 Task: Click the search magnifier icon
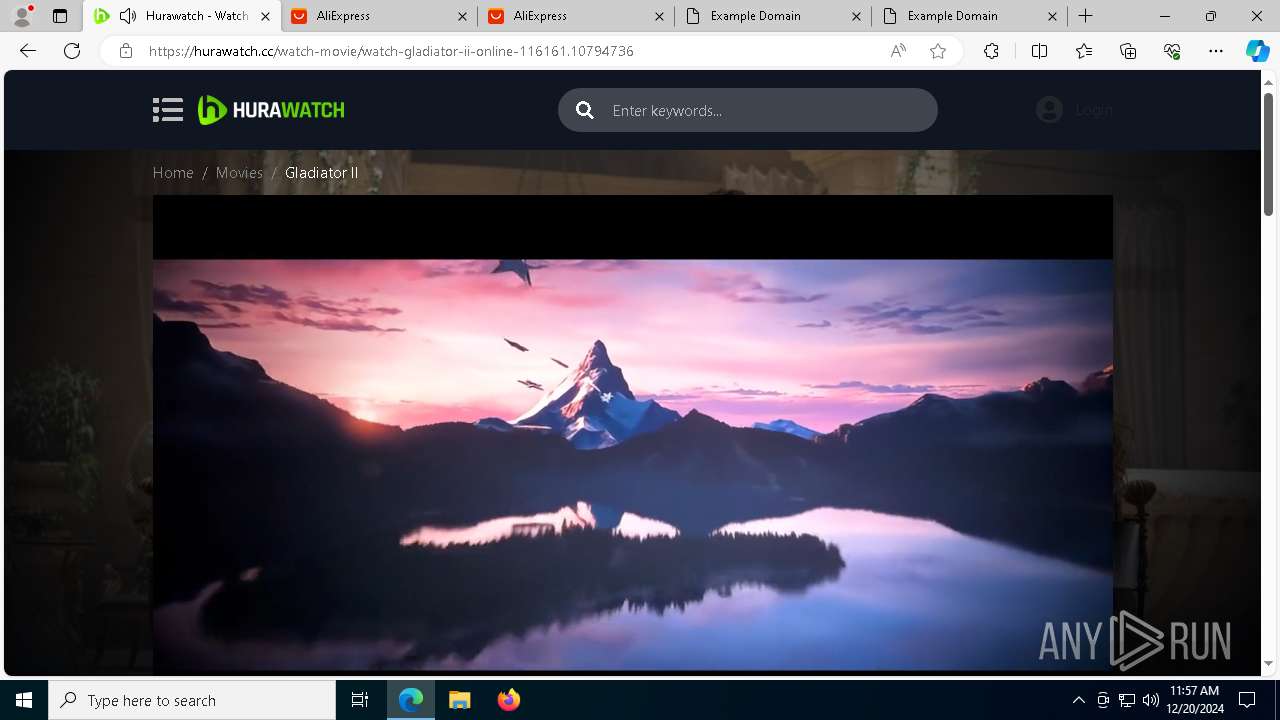point(585,110)
